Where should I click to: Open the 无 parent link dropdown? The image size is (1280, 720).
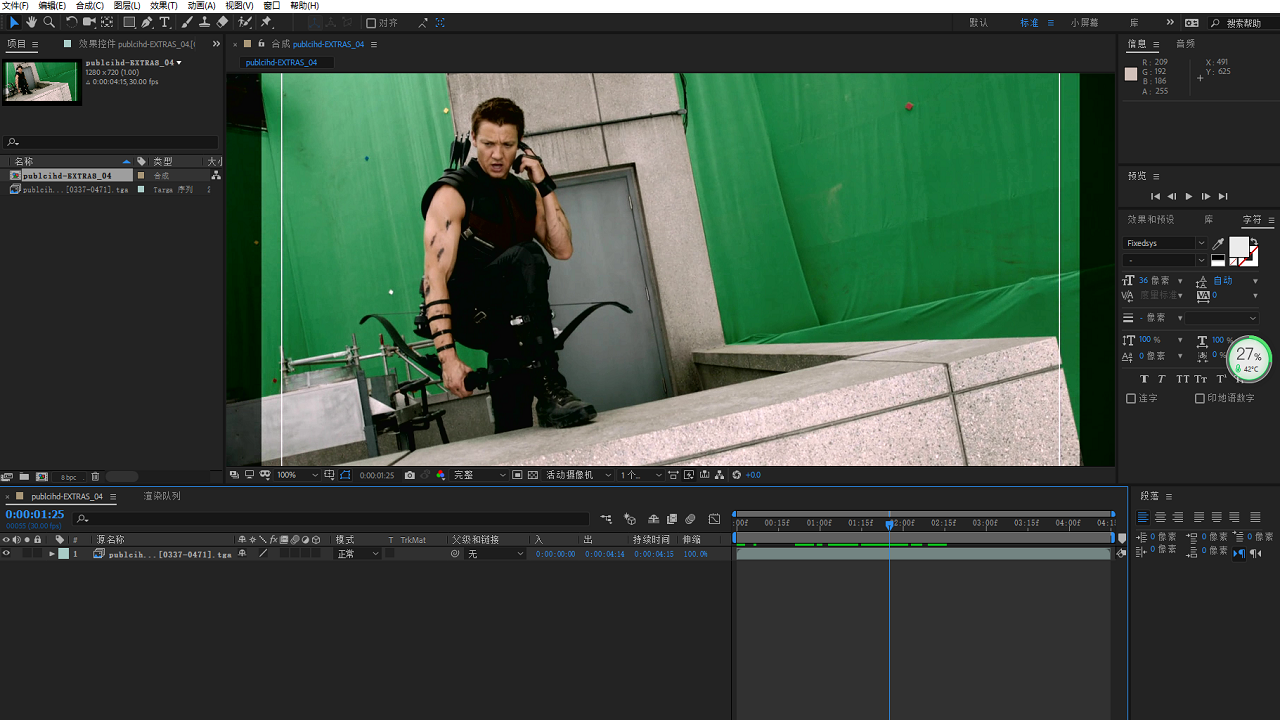pos(495,554)
